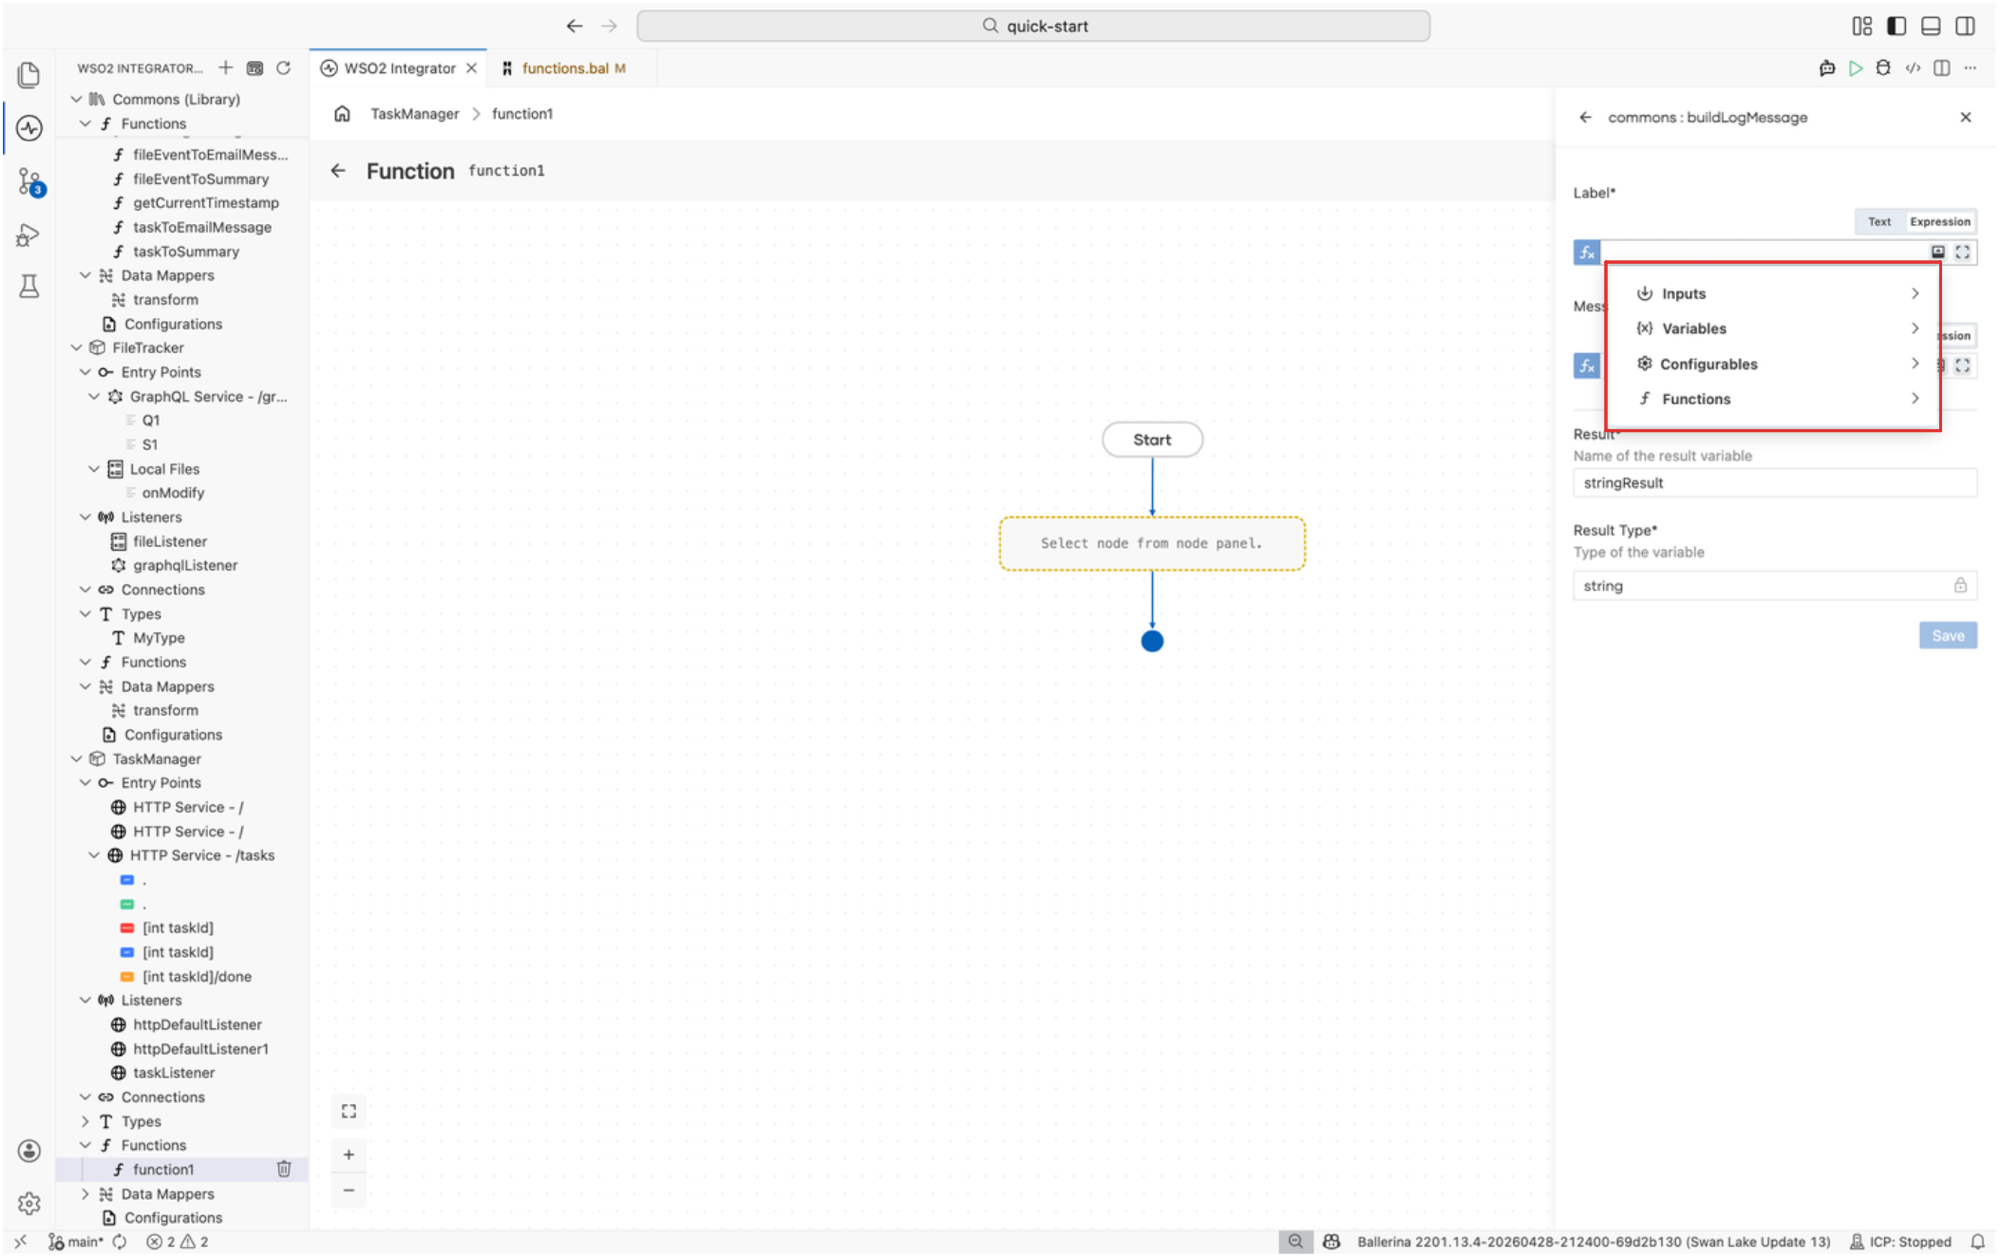Image resolution: width=2000 pixels, height=1257 pixels.
Task: Click the debug icon in editor toolbar
Action: tap(1883, 68)
